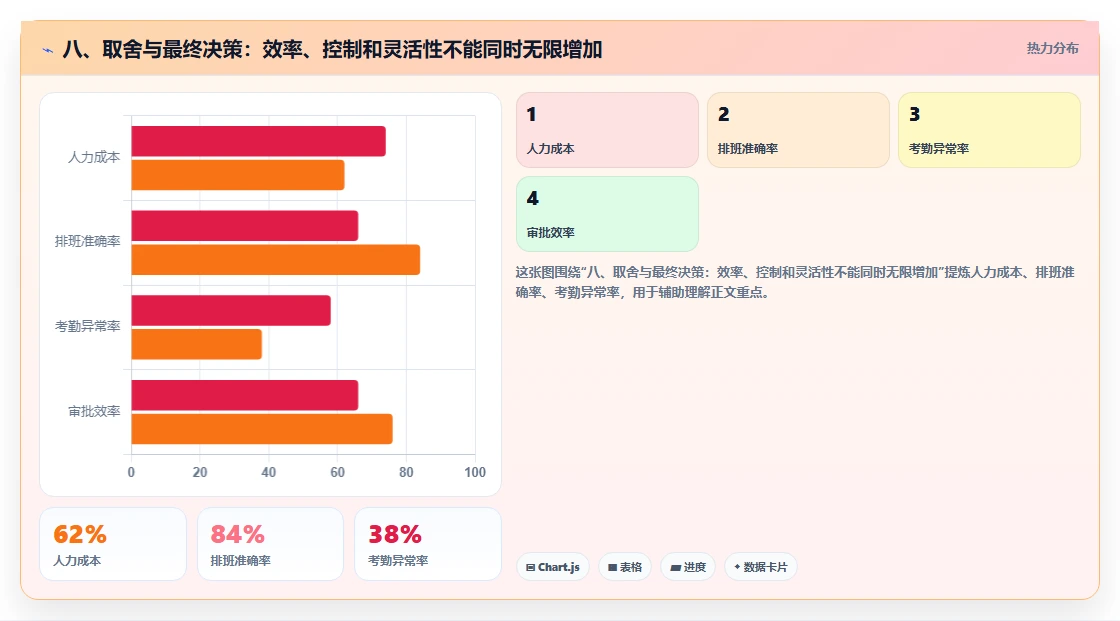Click the x-axis value 100
Screen dimensions: 1120x621
click(475, 472)
